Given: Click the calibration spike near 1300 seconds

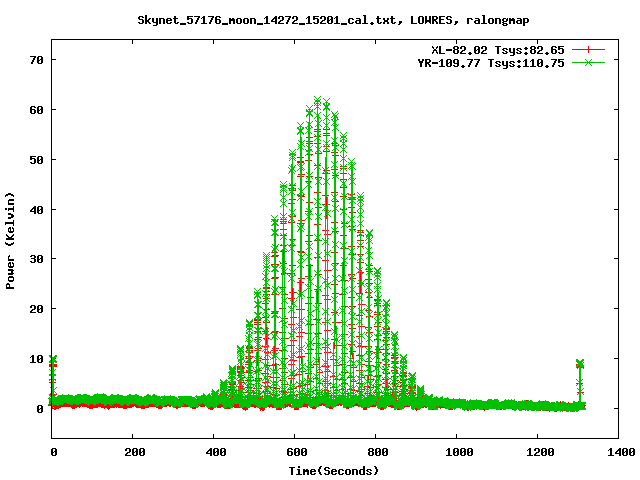Looking at the screenshot, I should coord(580,382).
